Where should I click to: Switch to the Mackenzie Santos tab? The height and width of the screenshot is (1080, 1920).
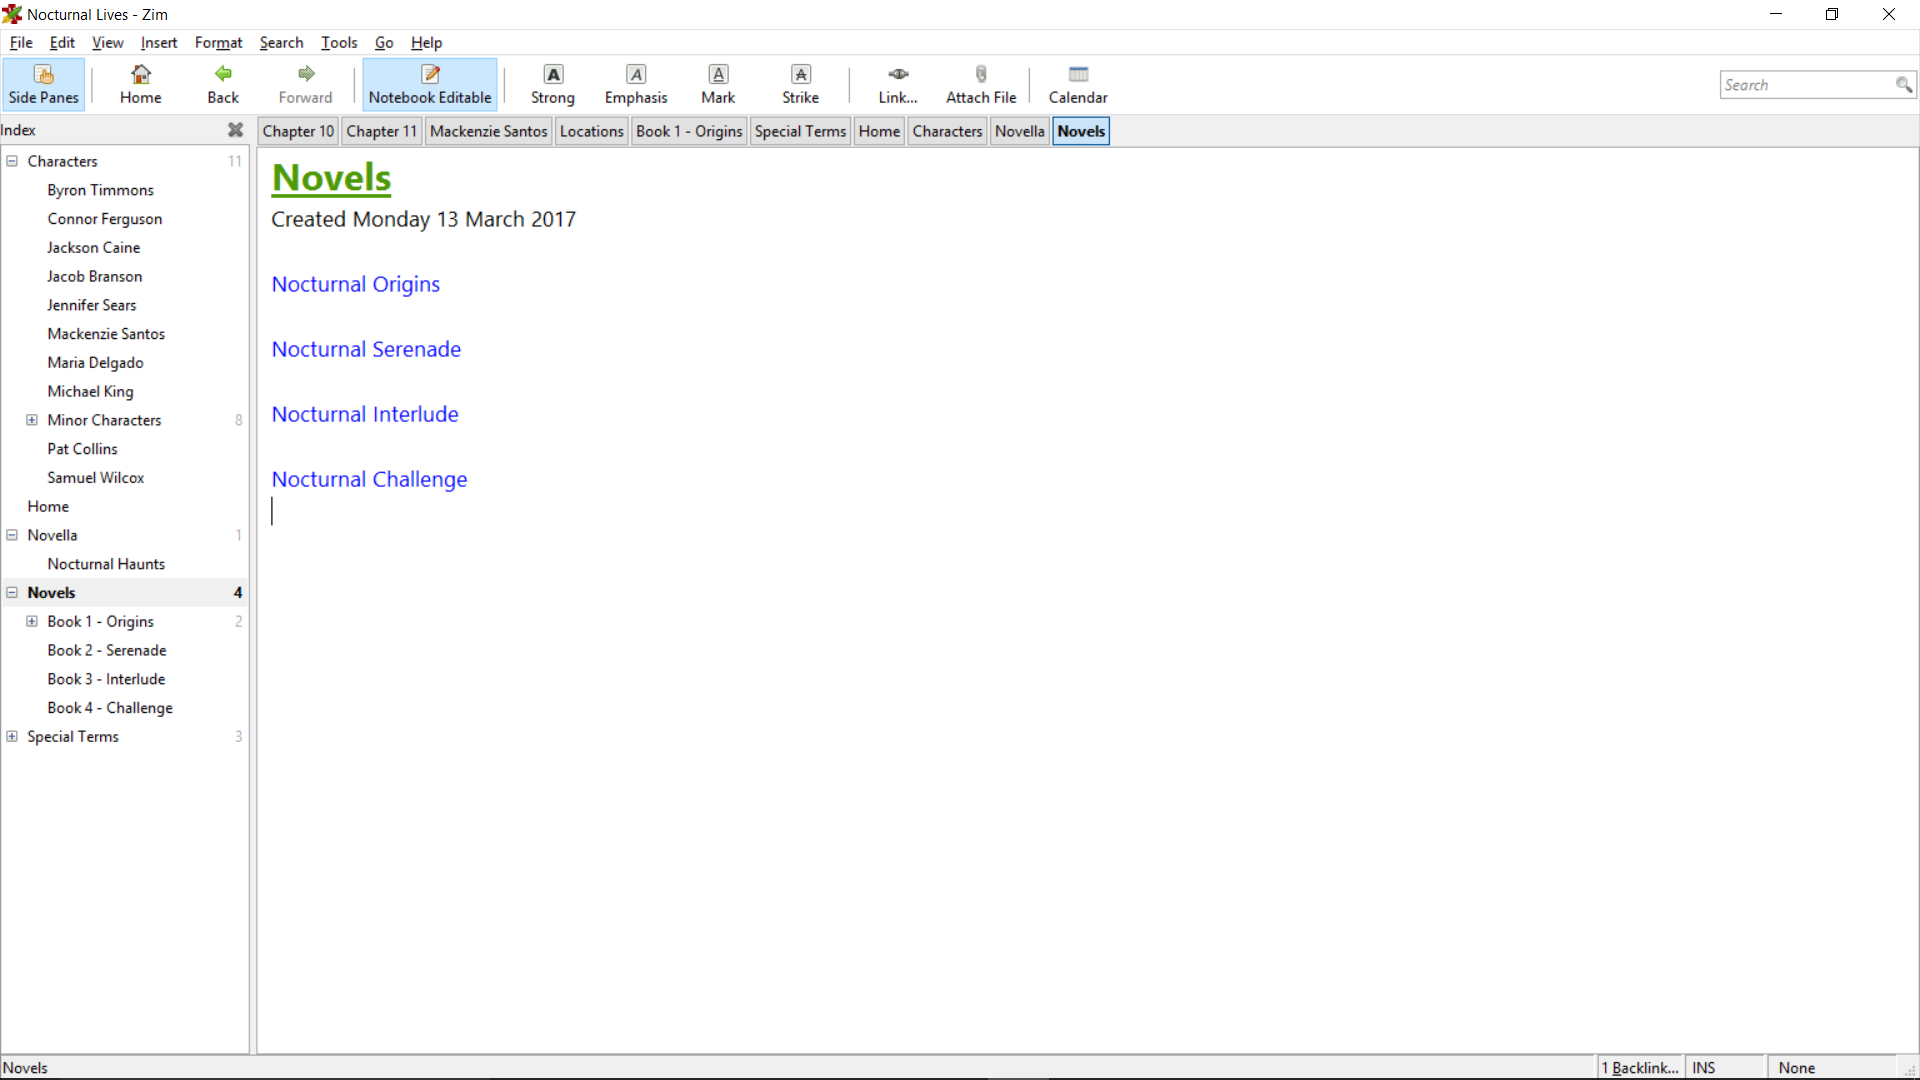click(488, 131)
